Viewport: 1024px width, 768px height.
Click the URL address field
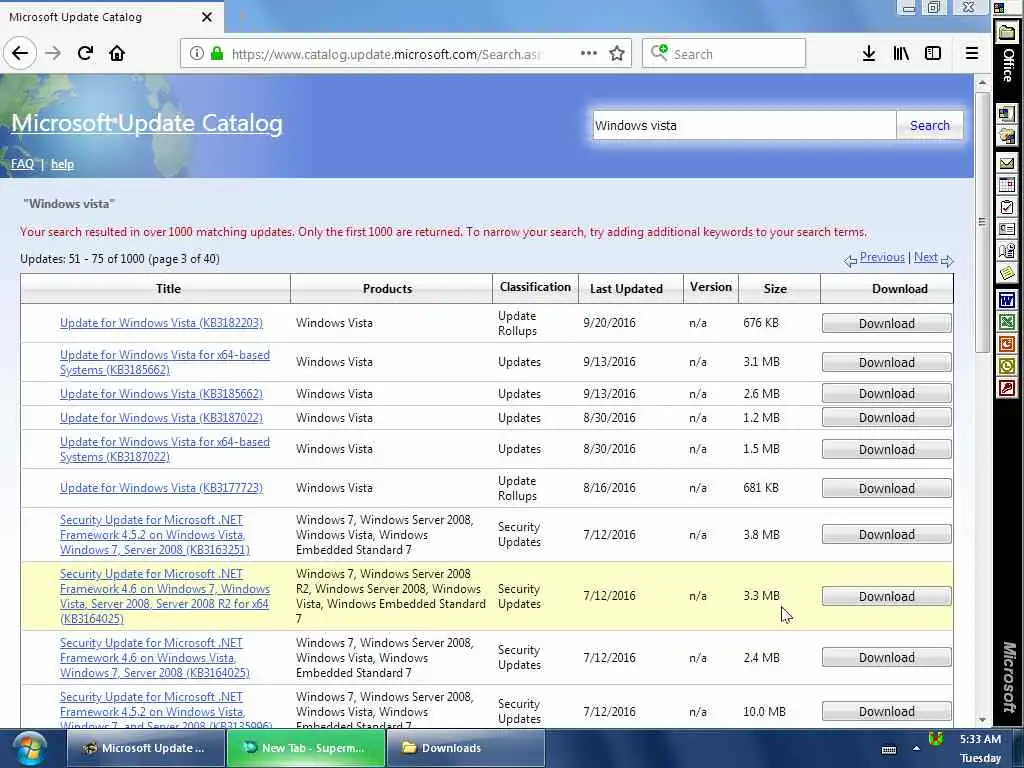(385, 54)
